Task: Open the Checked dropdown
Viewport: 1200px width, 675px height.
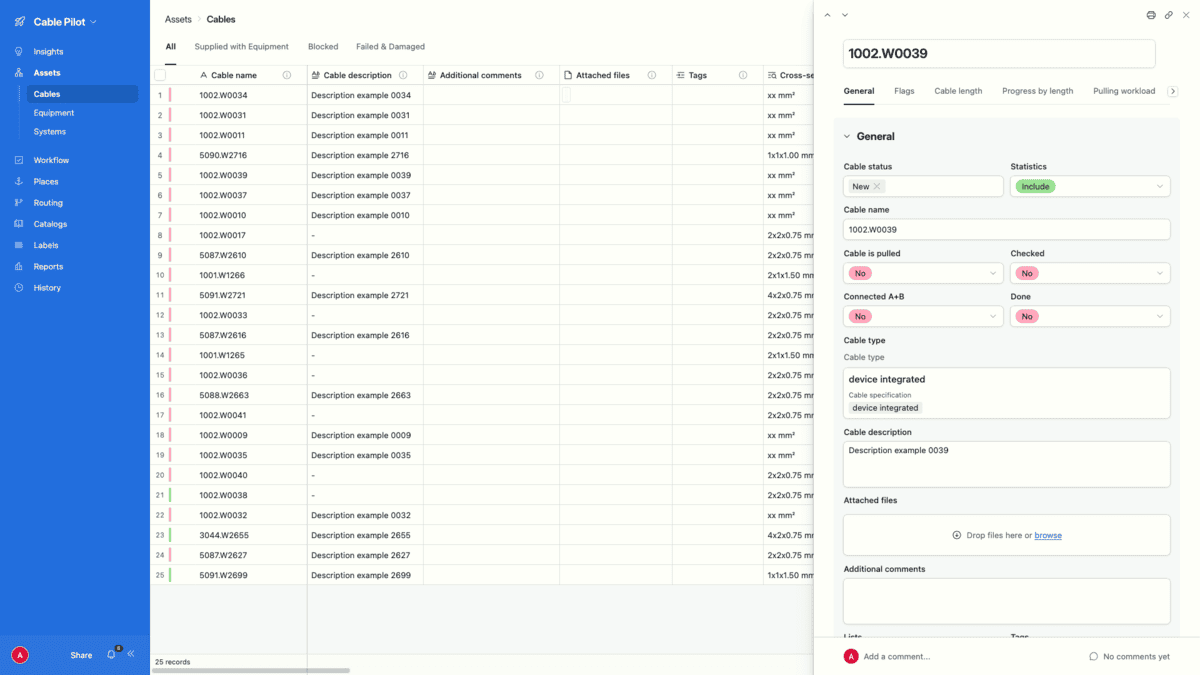Action: (x=1090, y=273)
